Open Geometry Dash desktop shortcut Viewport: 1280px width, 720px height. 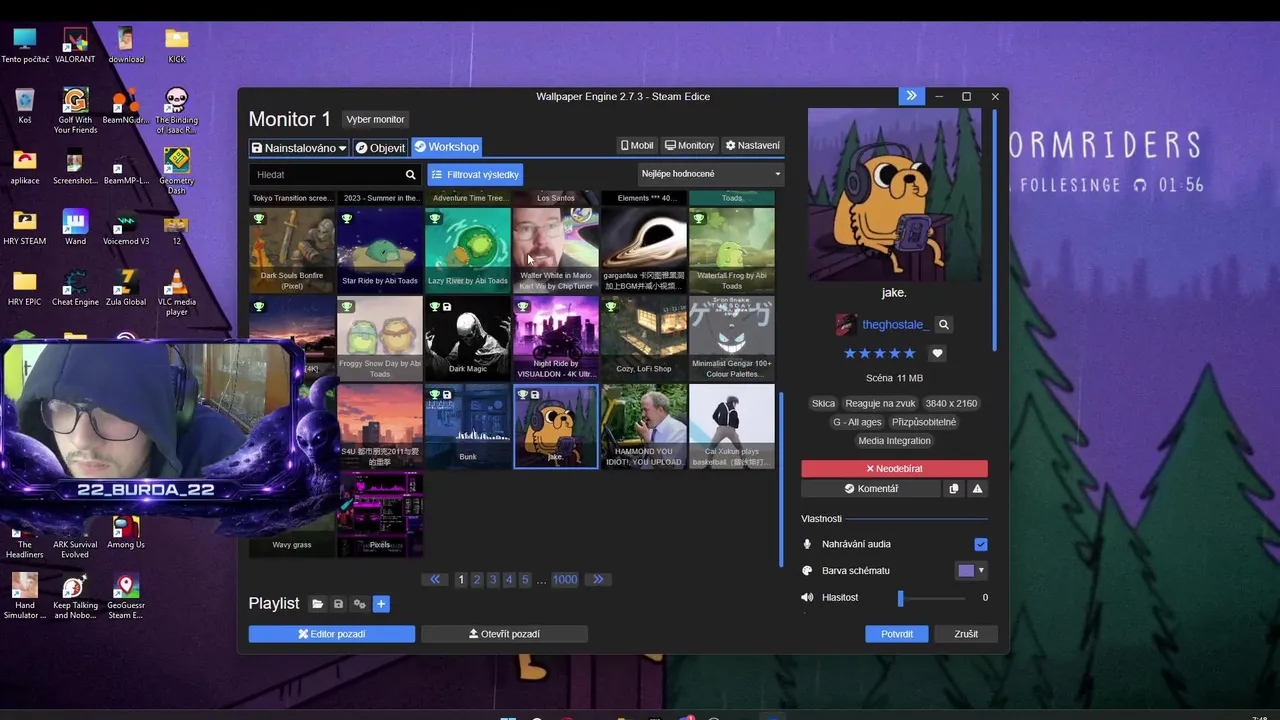177,172
